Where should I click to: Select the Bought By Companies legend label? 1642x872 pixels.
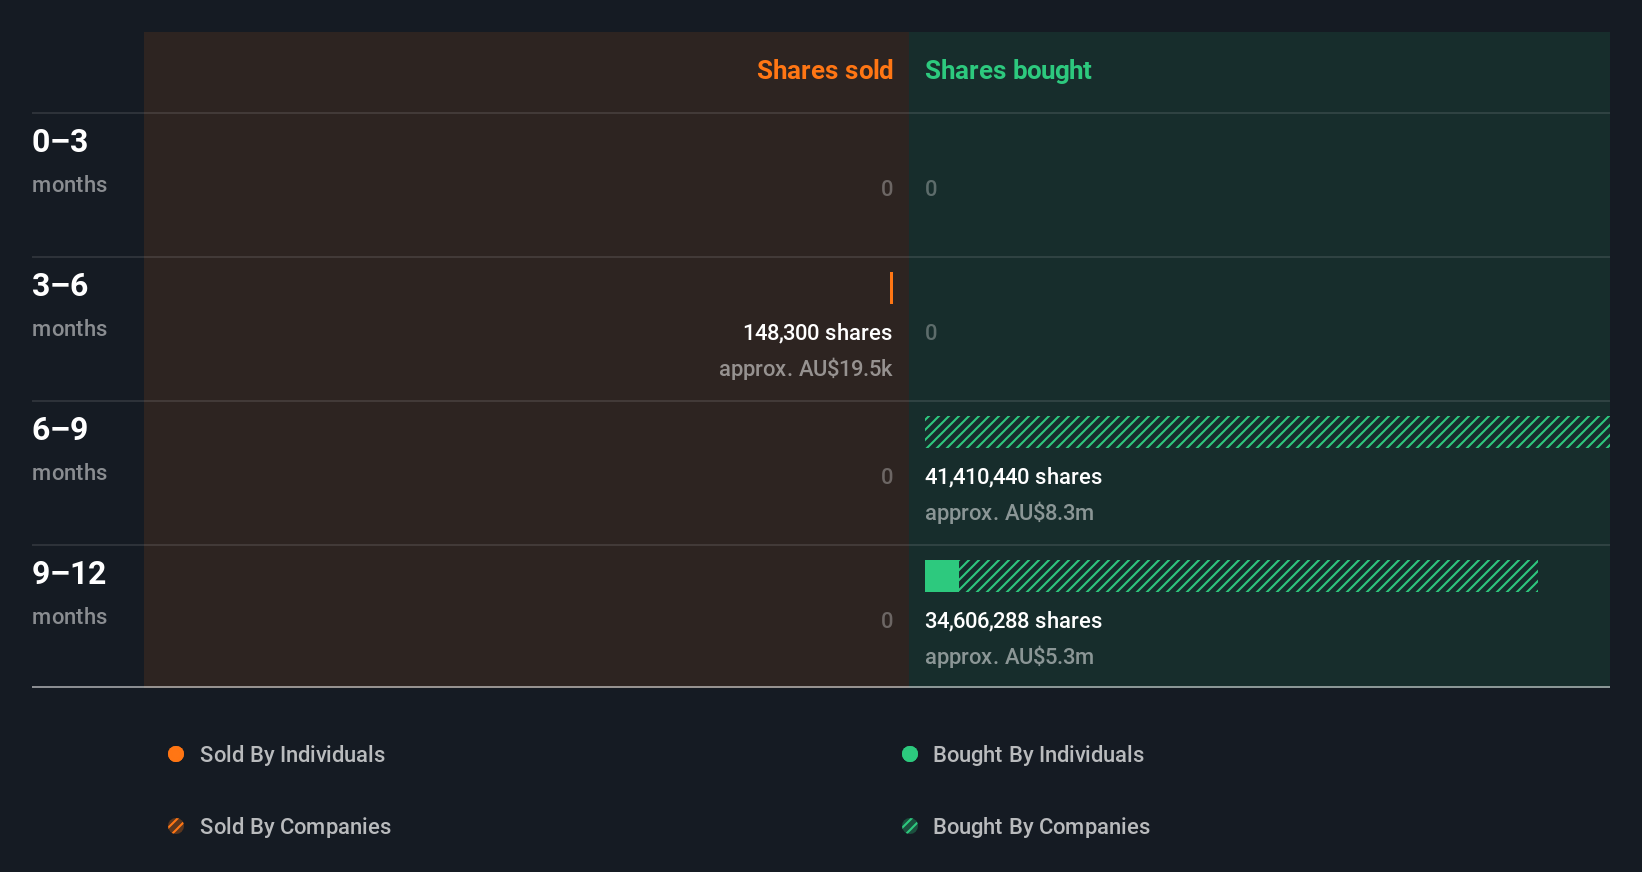point(1041,827)
